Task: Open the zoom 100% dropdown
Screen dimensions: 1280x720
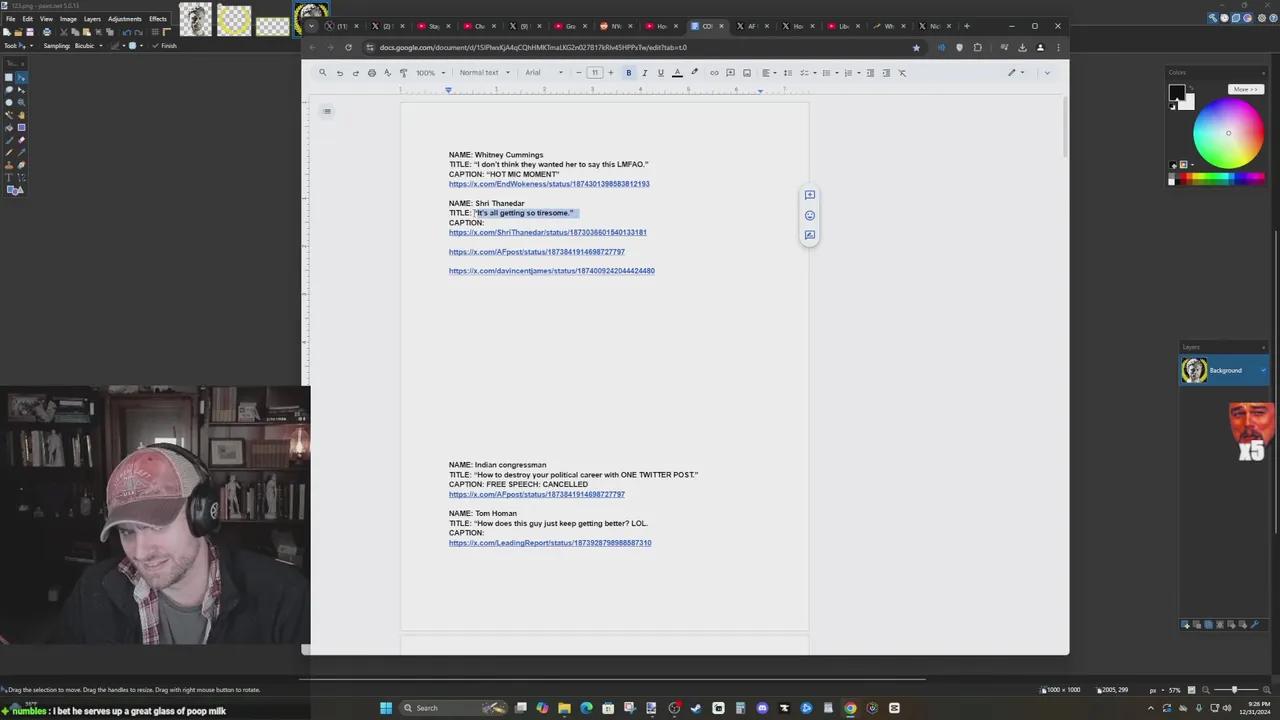Action: (429, 72)
